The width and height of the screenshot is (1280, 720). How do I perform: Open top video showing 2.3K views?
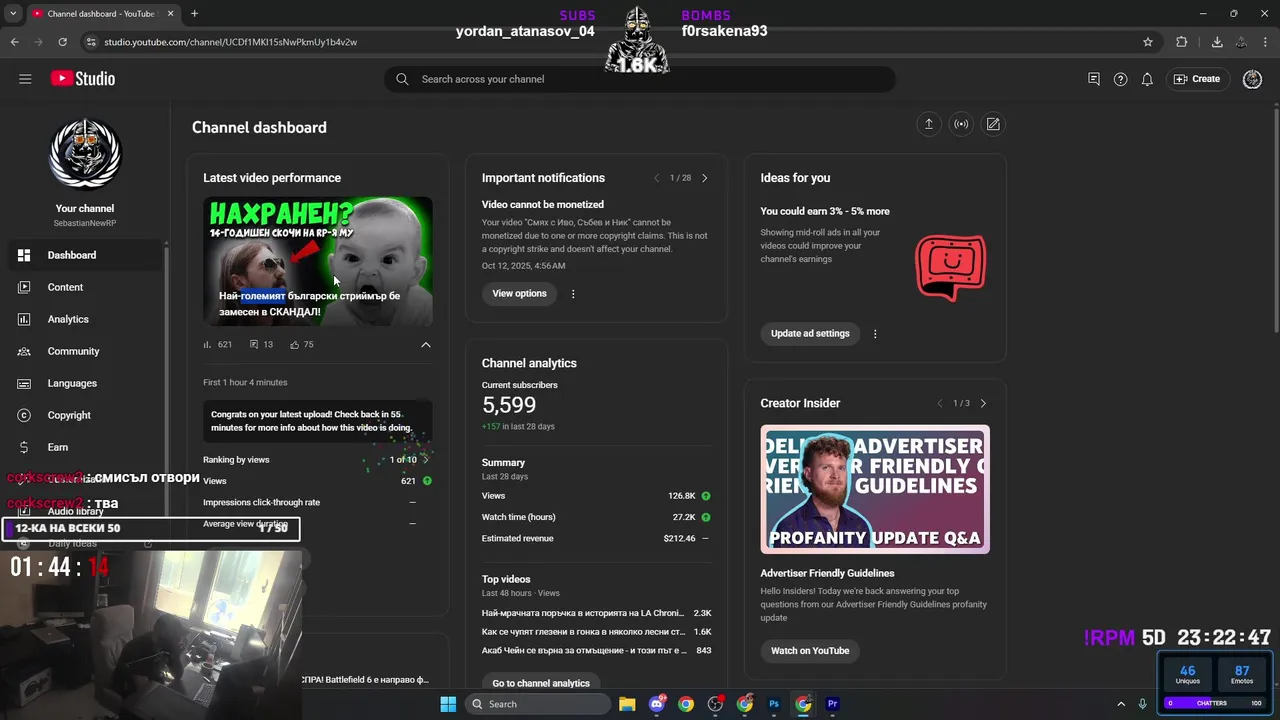point(596,613)
